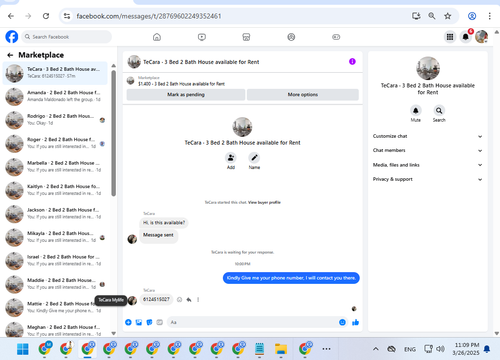Attach a photo in message composer
This screenshot has width=500, height=360.
(139, 322)
